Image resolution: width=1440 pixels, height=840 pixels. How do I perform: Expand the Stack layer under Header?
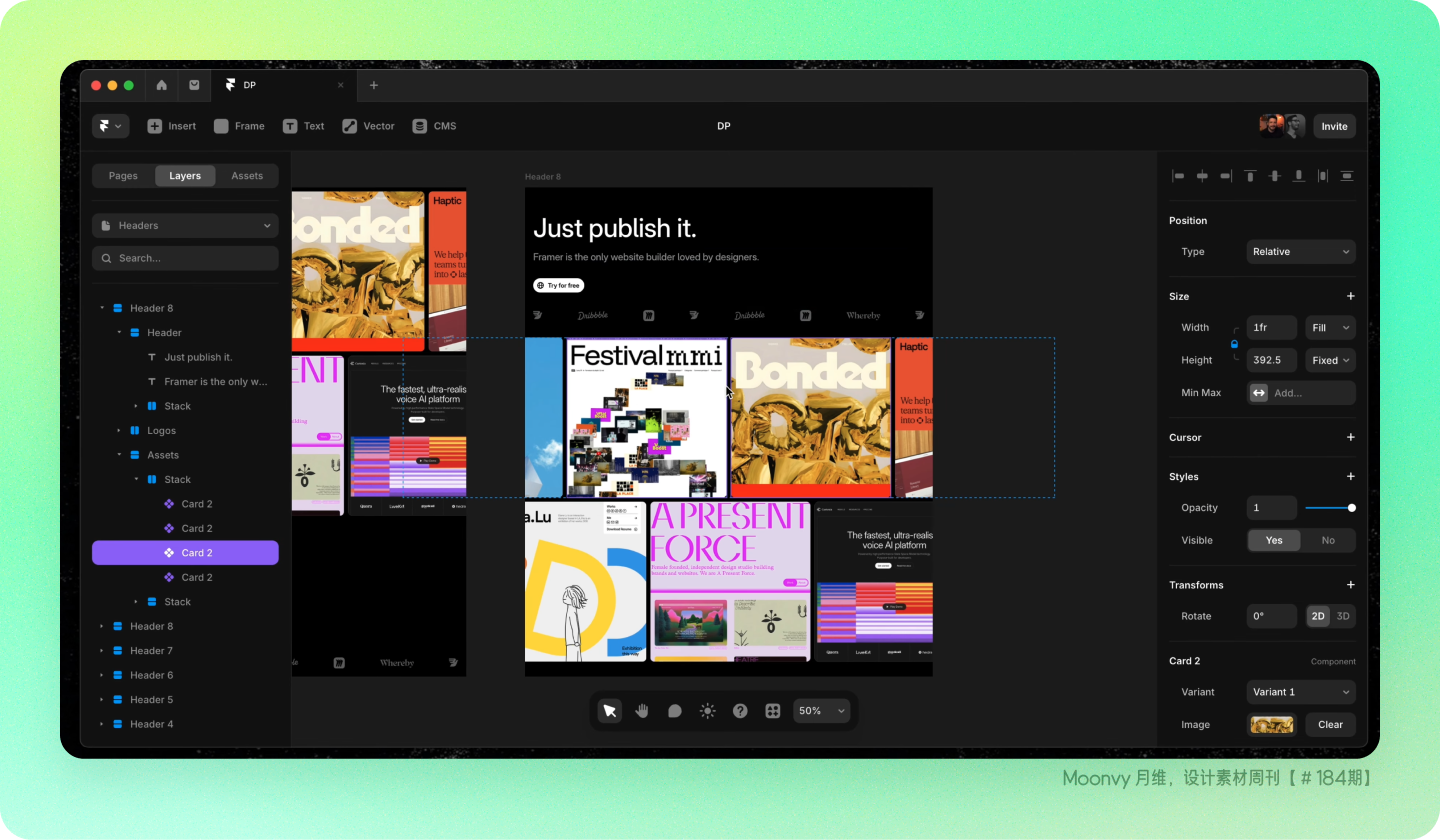pos(136,406)
